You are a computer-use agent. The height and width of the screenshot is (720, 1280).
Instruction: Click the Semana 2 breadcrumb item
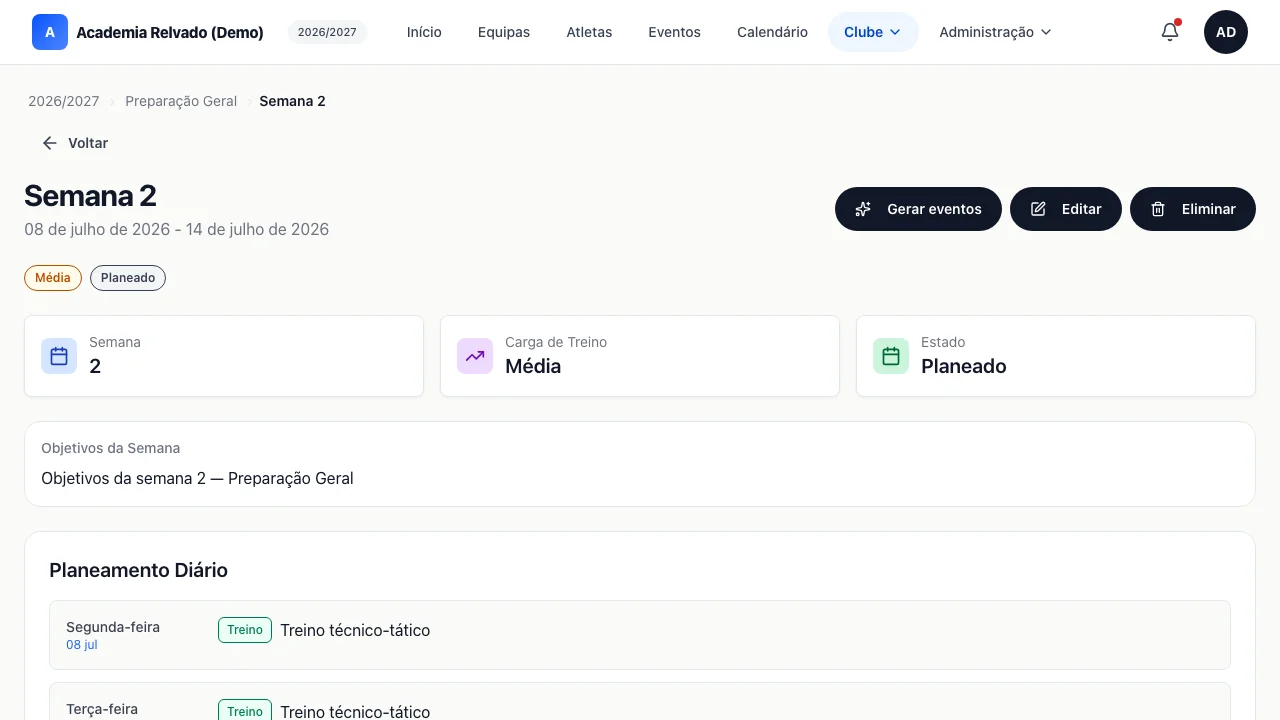(x=292, y=101)
